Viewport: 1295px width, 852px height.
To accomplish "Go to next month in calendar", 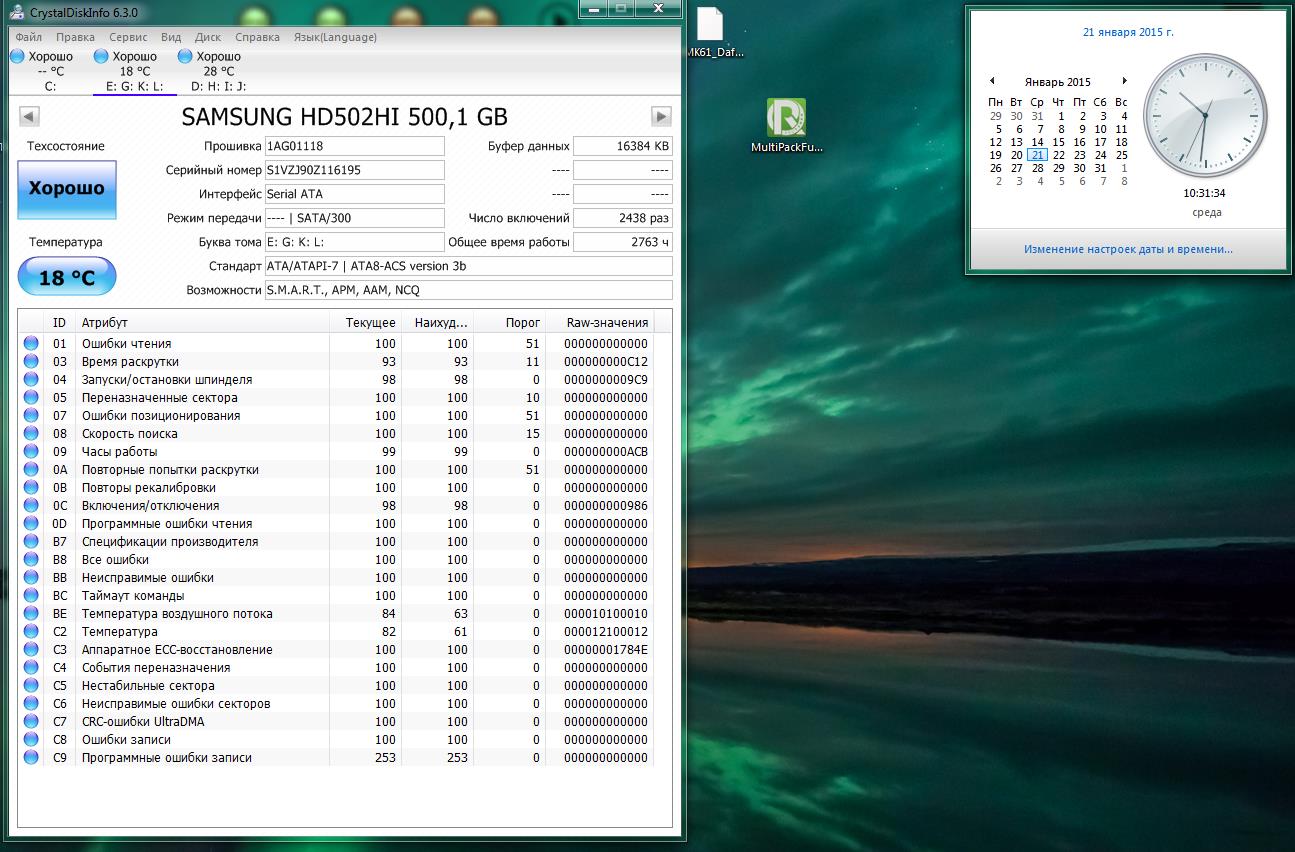I will tap(1124, 81).
